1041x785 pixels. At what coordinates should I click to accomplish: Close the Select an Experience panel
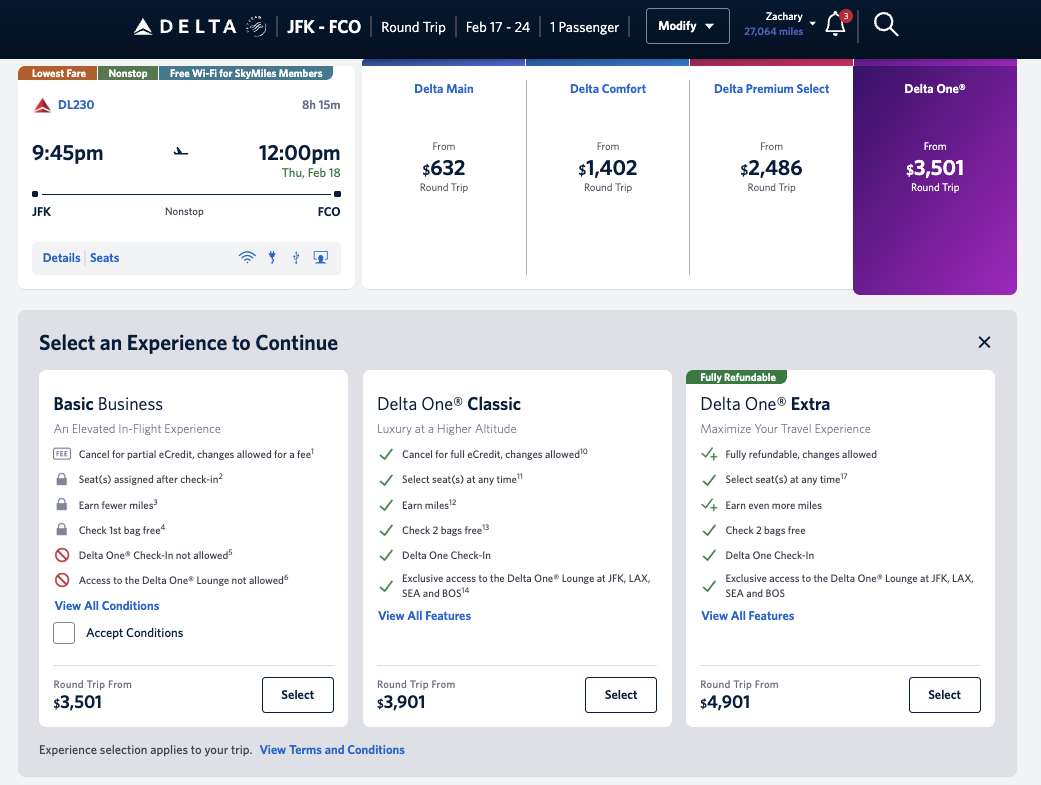984,342
